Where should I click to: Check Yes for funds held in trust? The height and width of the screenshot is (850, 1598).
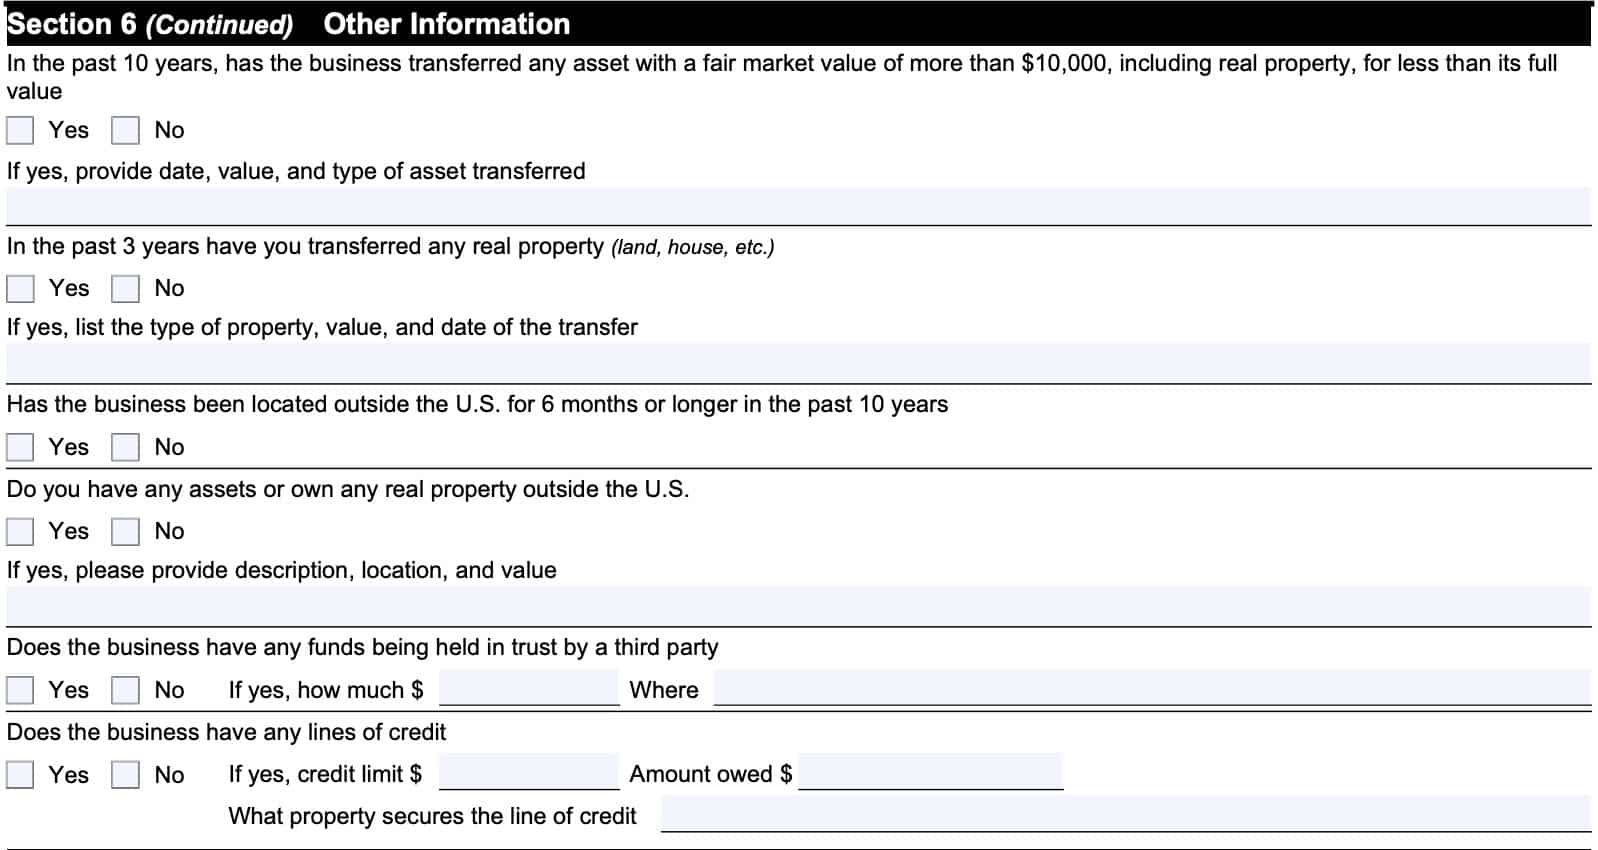click(x=20, y=690)
